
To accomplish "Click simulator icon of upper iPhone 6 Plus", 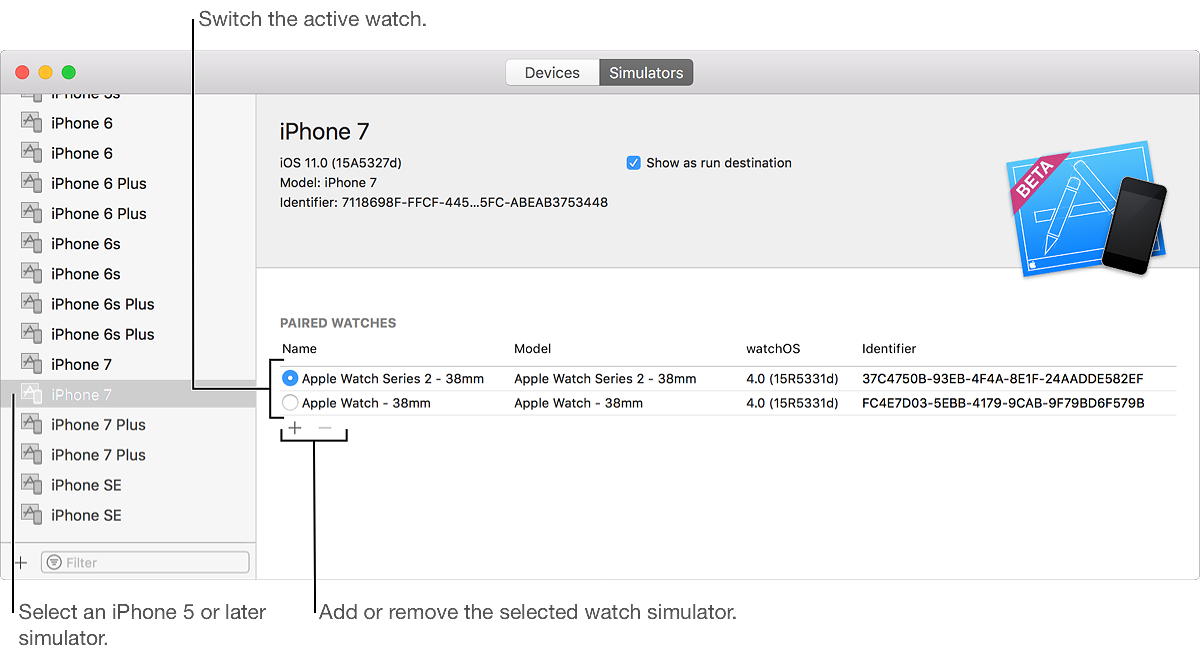I will coord(32,183).
